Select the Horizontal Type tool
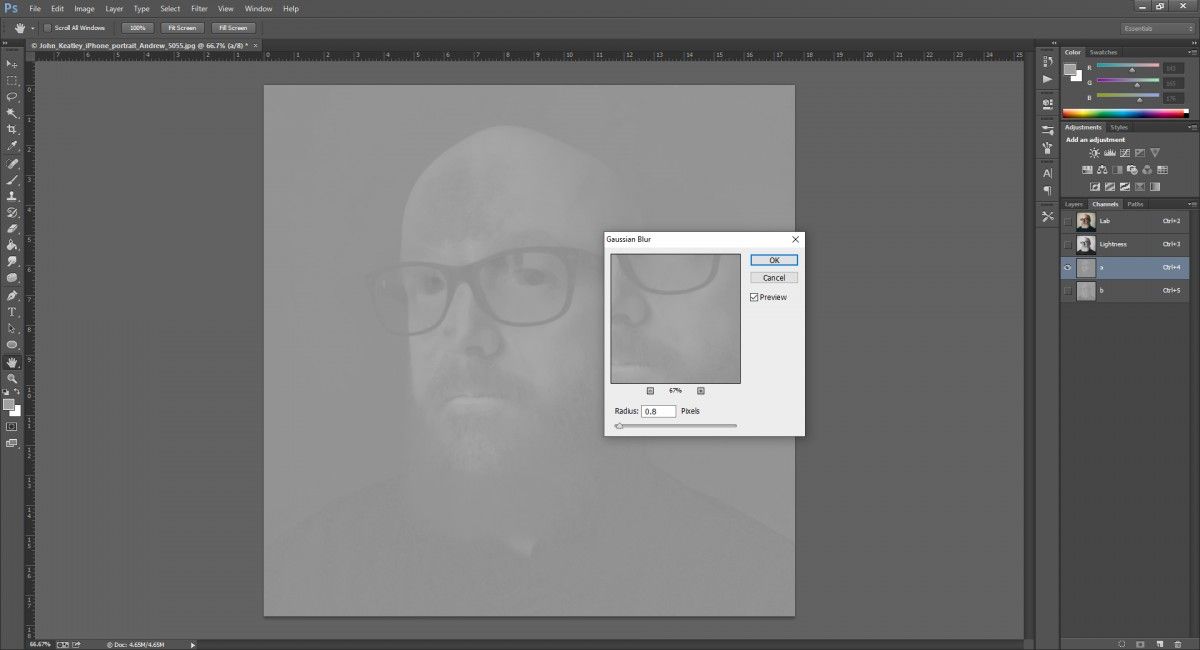1200x650 pixels. click(x=12, y=312)
